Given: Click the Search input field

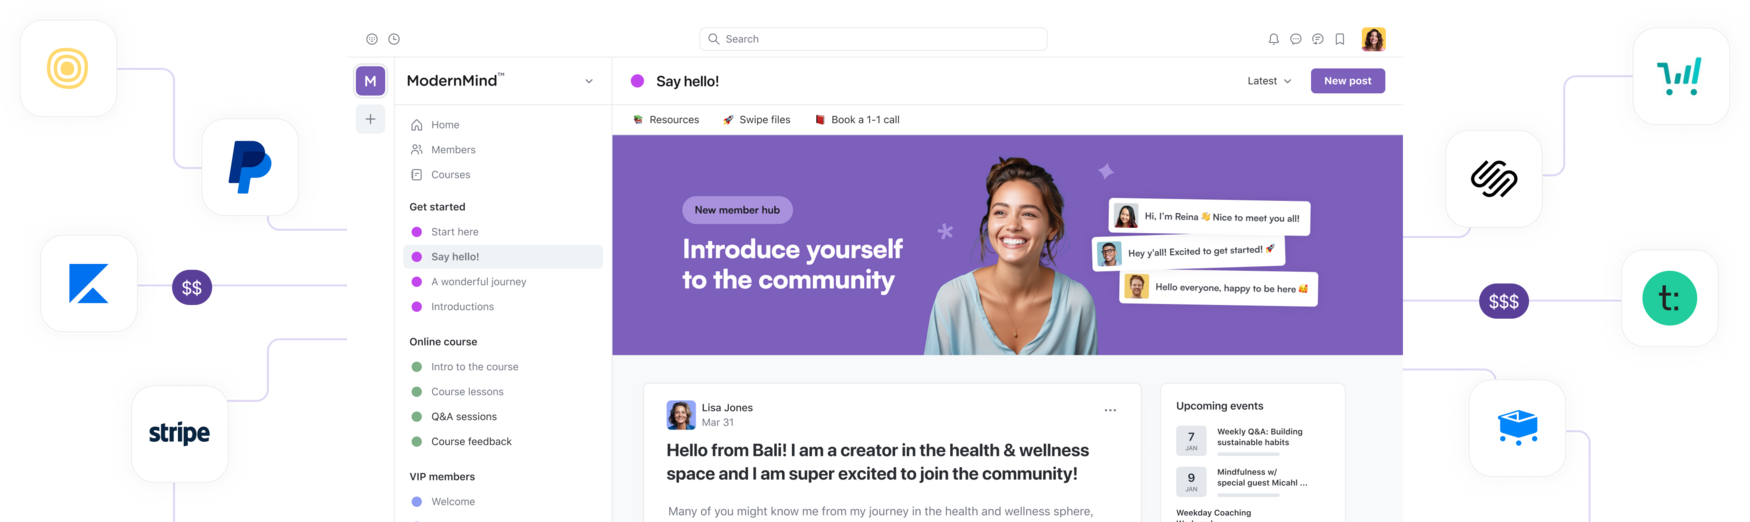Looking at the screenshot, I should click(x=873, y=39).
